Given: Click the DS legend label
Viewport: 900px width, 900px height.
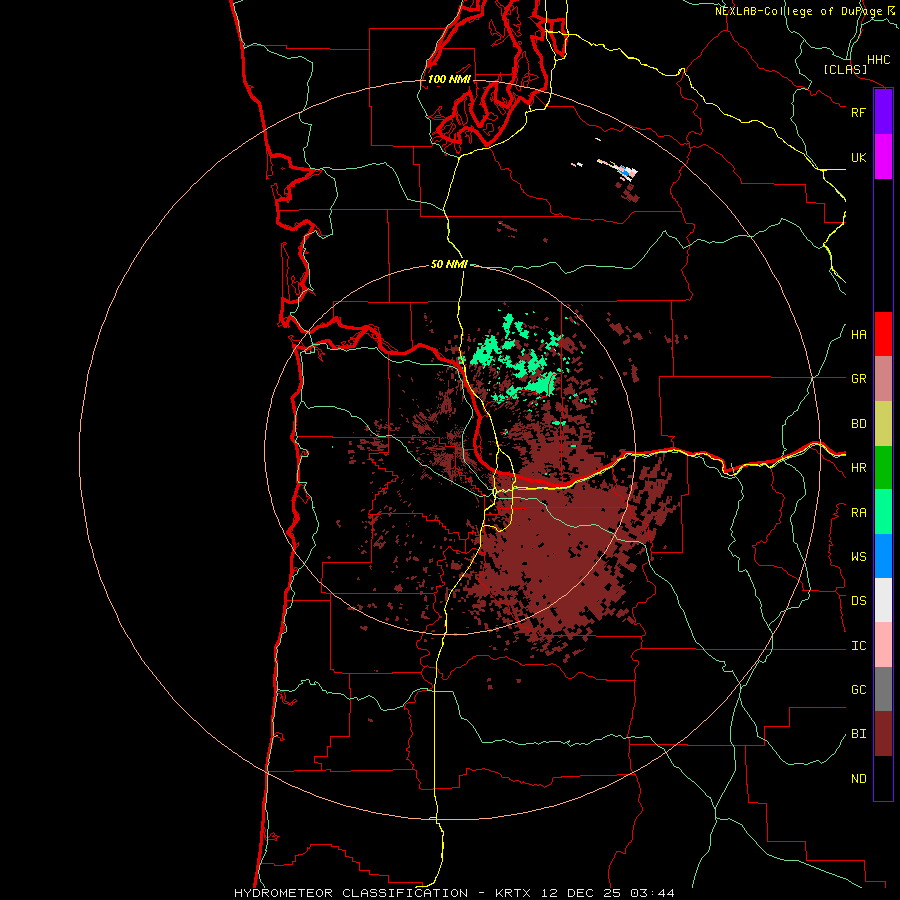Looking at the screenshot, I should pos(858,600).
